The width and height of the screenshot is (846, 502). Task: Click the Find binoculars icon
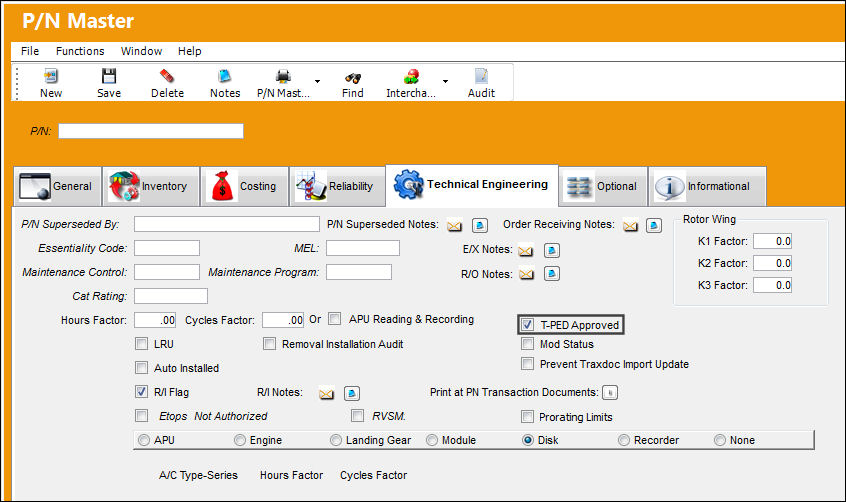tap(353, 78)
